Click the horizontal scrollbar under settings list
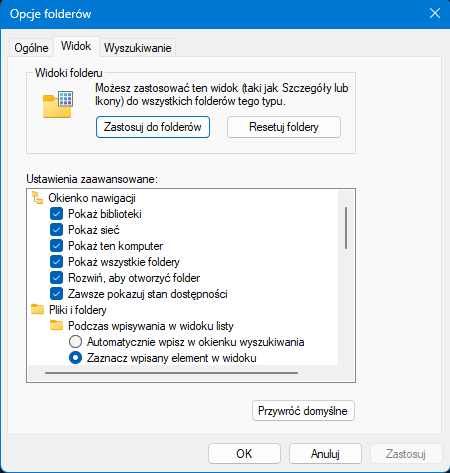Viewport: 450px width, 473px height. [x=171, y=373]
